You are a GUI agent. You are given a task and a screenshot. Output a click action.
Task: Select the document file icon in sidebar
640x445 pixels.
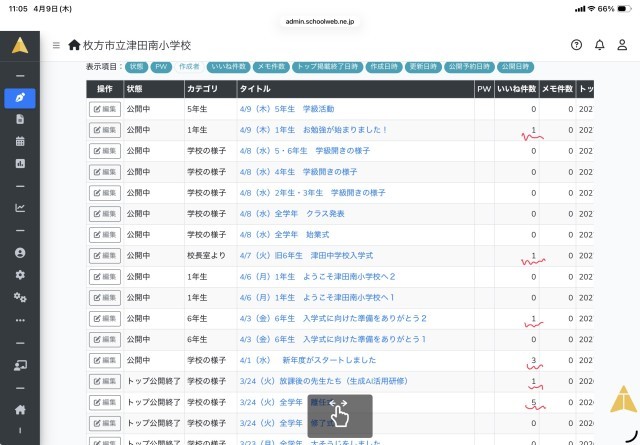tap(20, 119)
